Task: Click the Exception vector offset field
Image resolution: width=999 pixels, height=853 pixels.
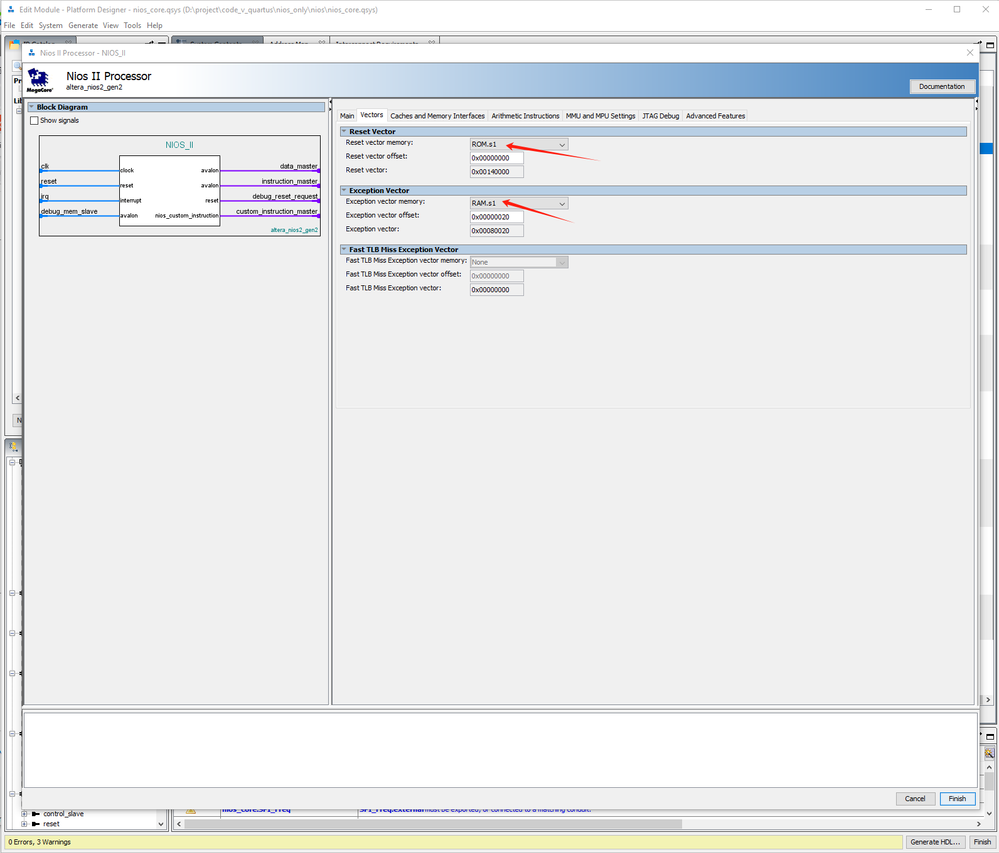Action: (x=496, y=217)
